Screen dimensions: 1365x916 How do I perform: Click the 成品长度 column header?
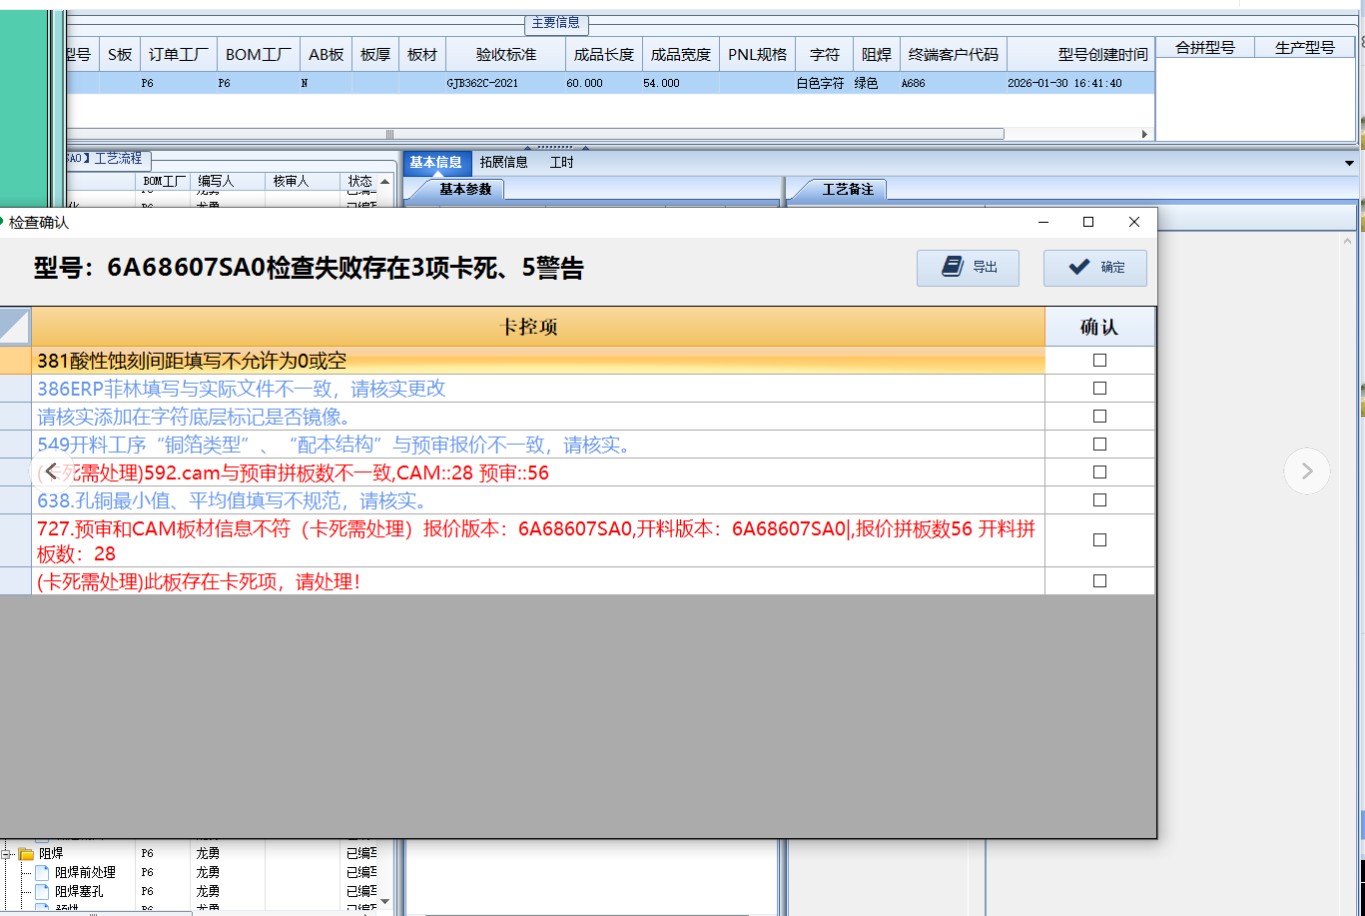[604, 55]
